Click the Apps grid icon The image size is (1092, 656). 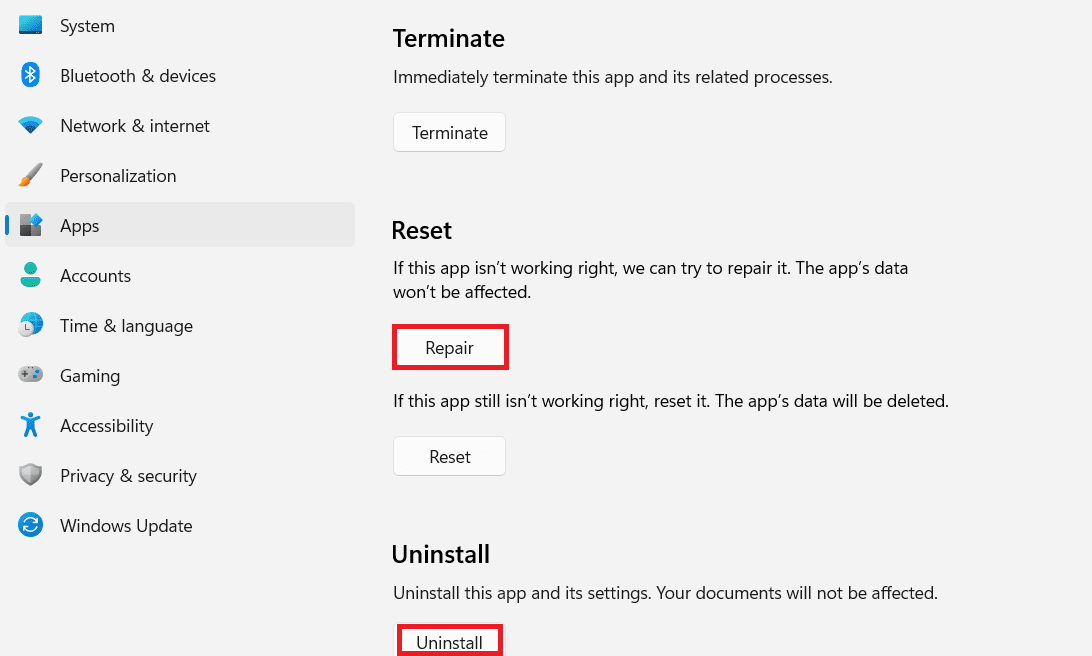click(x=30, y=225)
